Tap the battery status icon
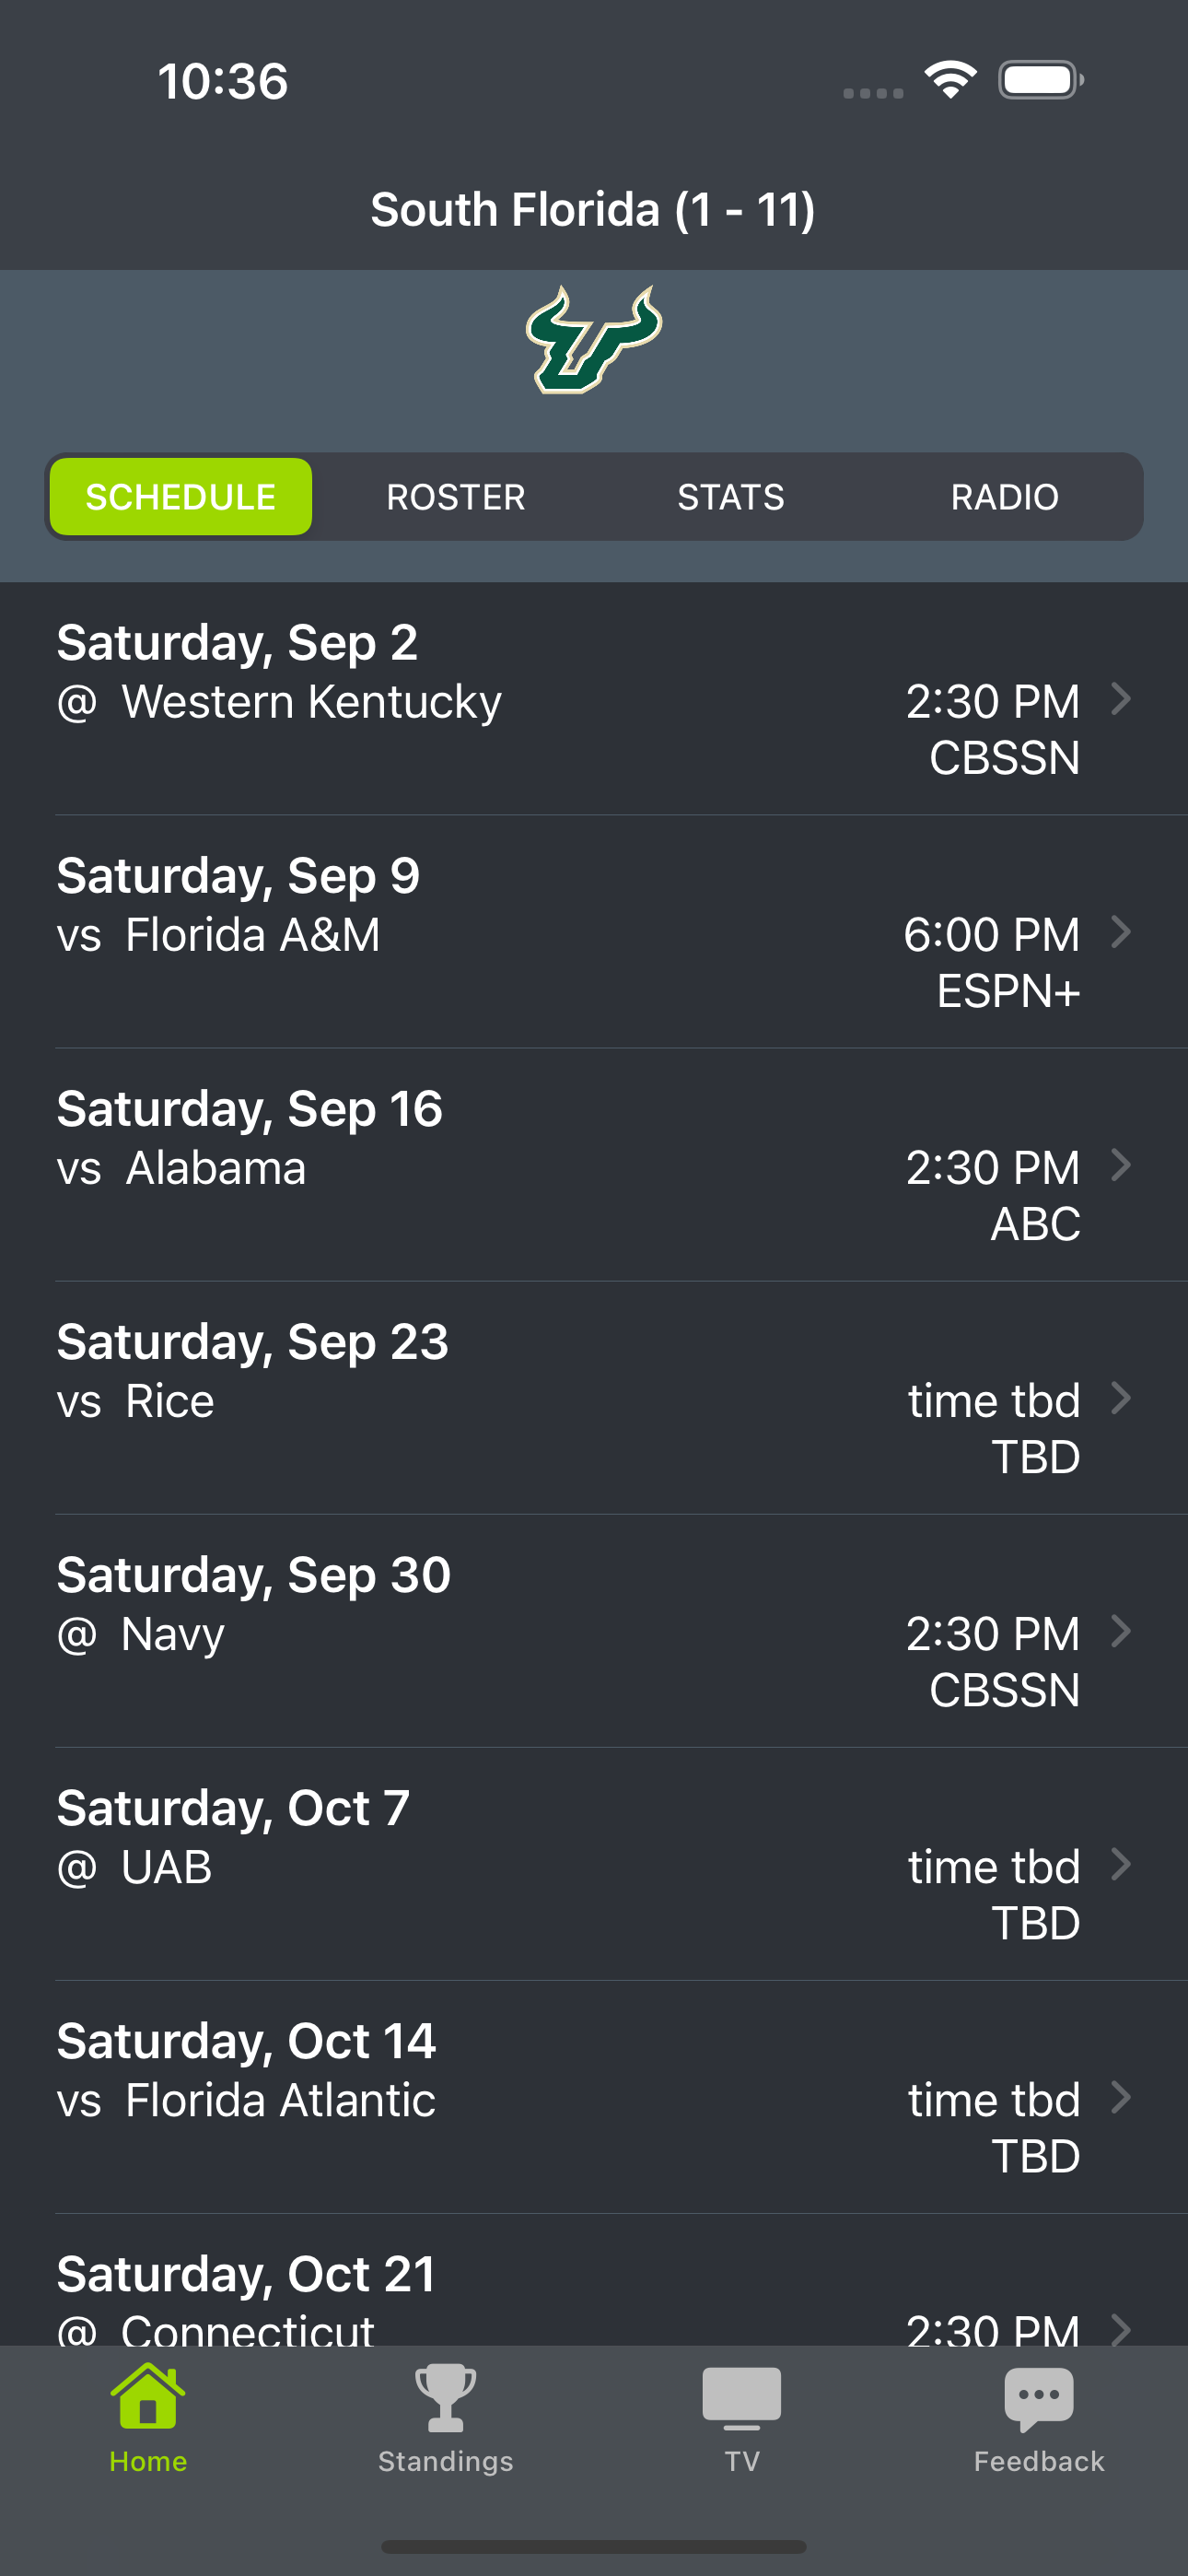Screen dimensions: 1188x2576 (1040, 80)
